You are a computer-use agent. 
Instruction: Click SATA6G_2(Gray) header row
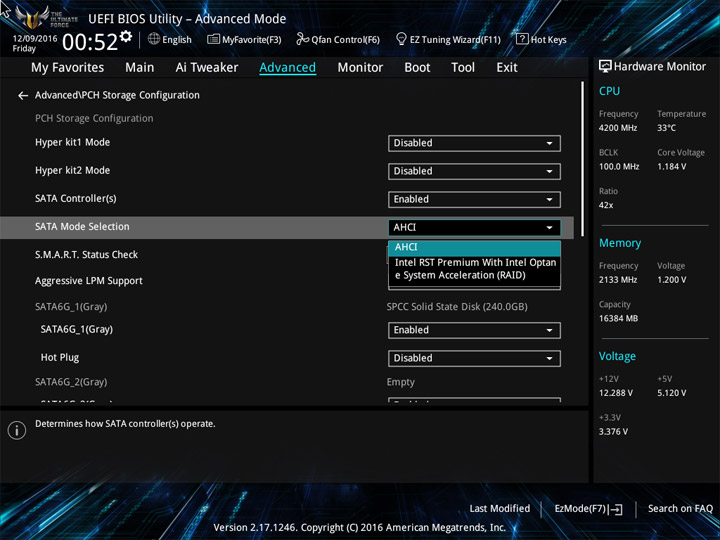pos(71,382)
